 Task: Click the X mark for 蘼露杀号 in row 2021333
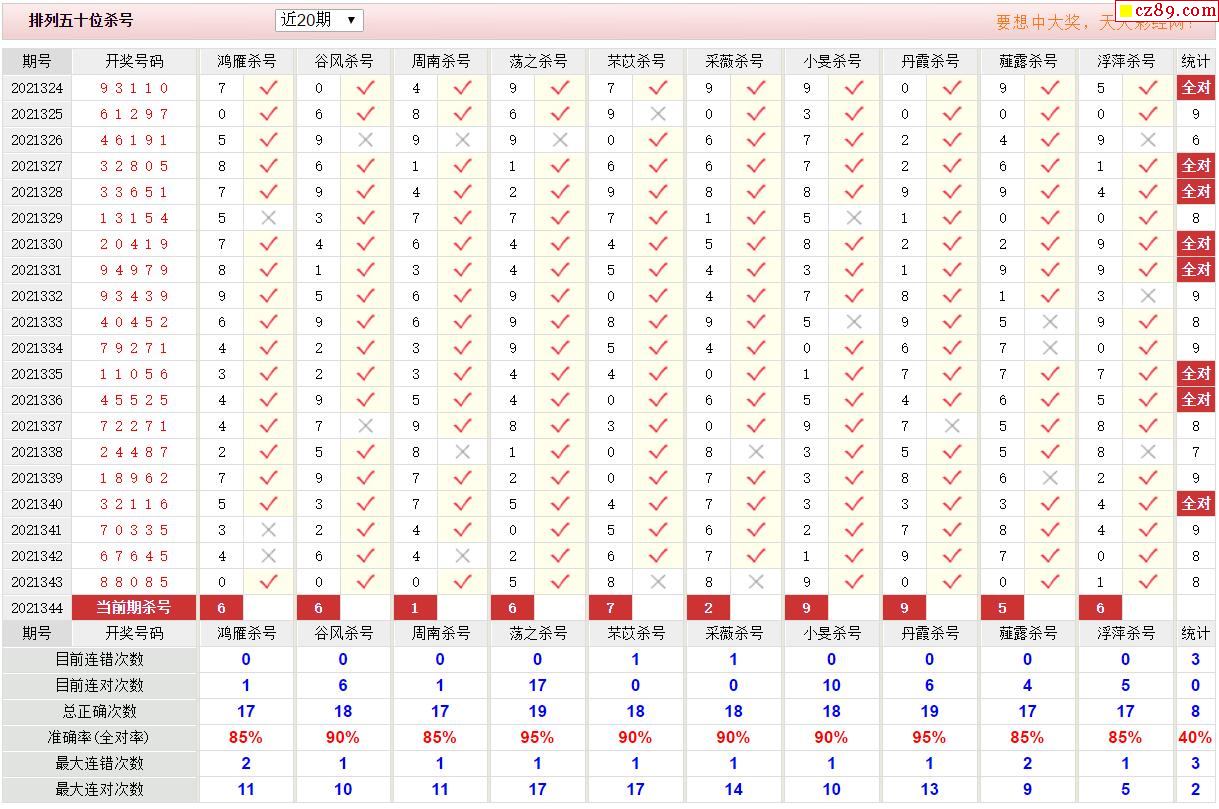1049,322
